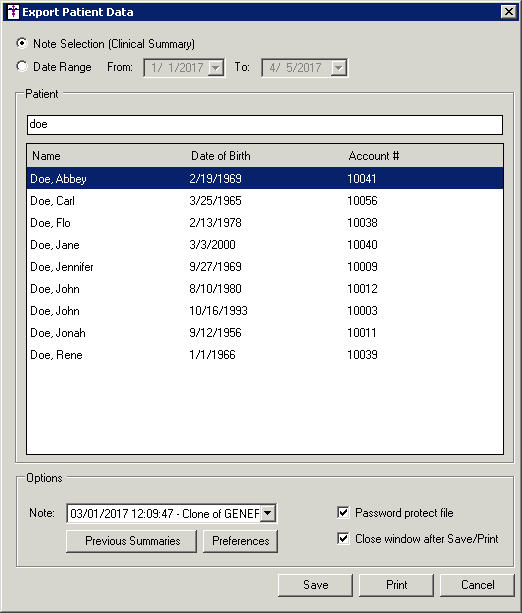Open the Preferences button
Image resolution: width=522 pixels, height=613 pixels.
[240, 541]
